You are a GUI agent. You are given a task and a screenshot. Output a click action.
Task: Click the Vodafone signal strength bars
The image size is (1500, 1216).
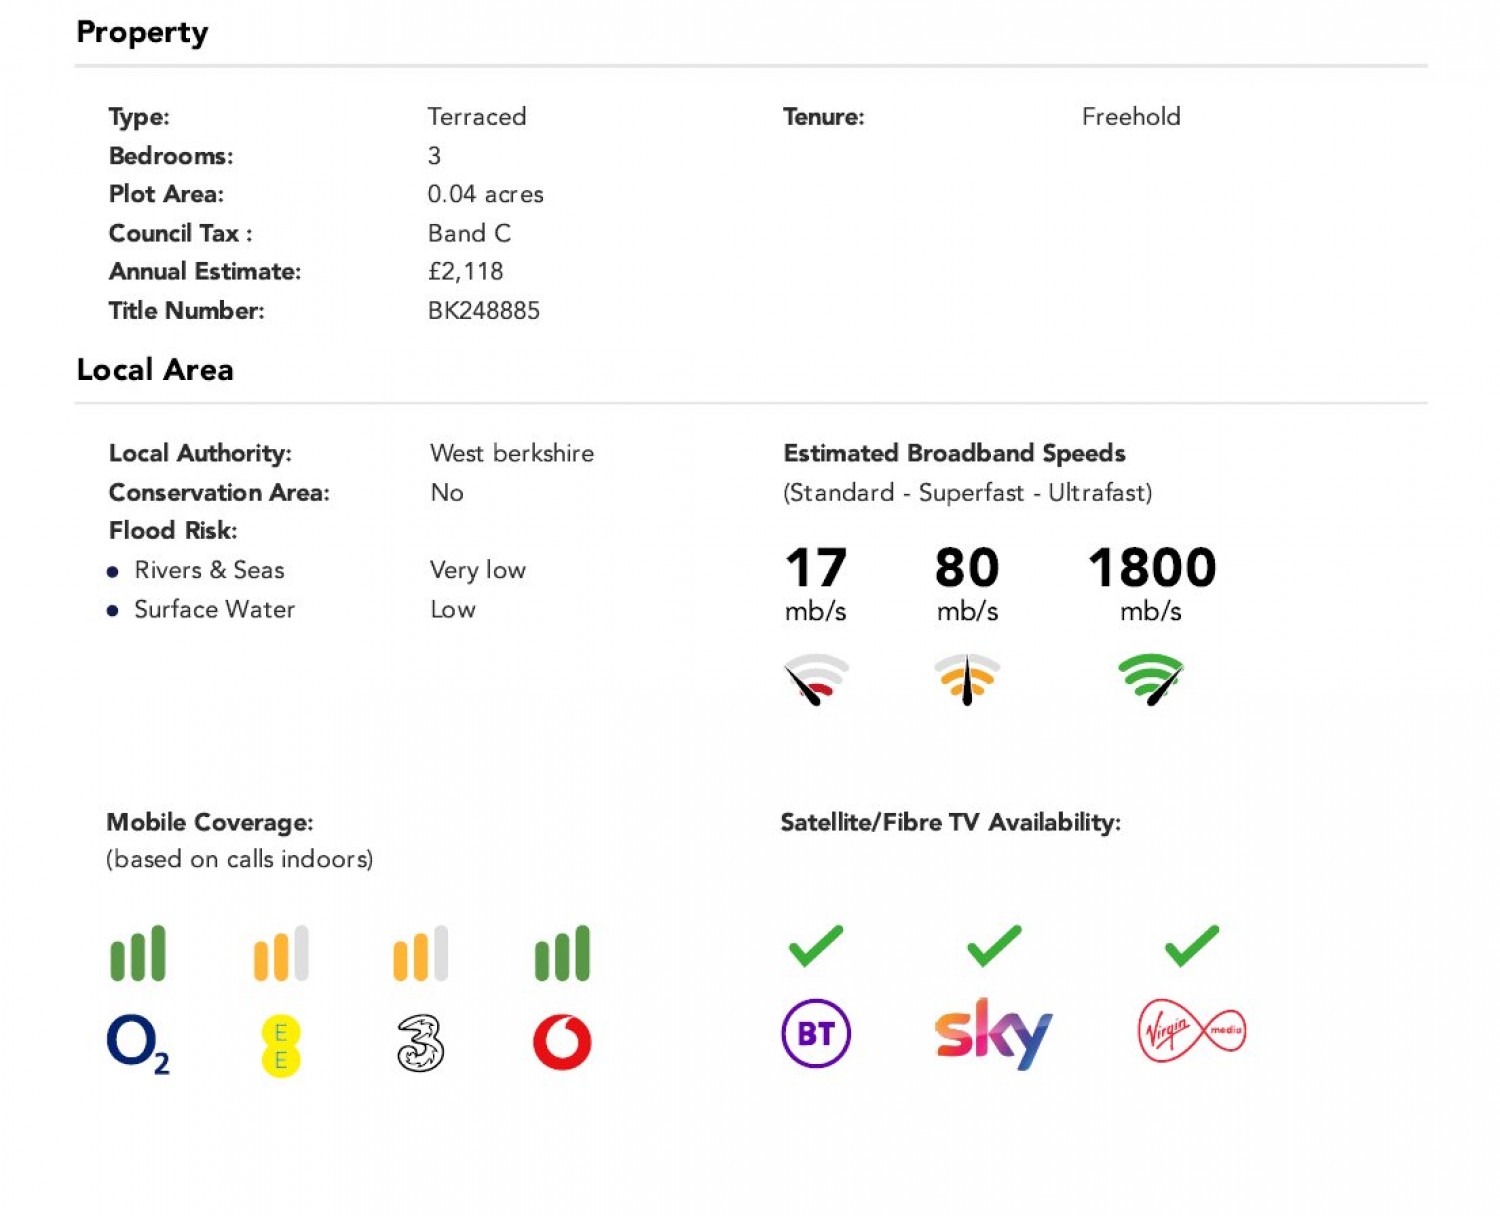pyautogui.click(x=562, y=953)
